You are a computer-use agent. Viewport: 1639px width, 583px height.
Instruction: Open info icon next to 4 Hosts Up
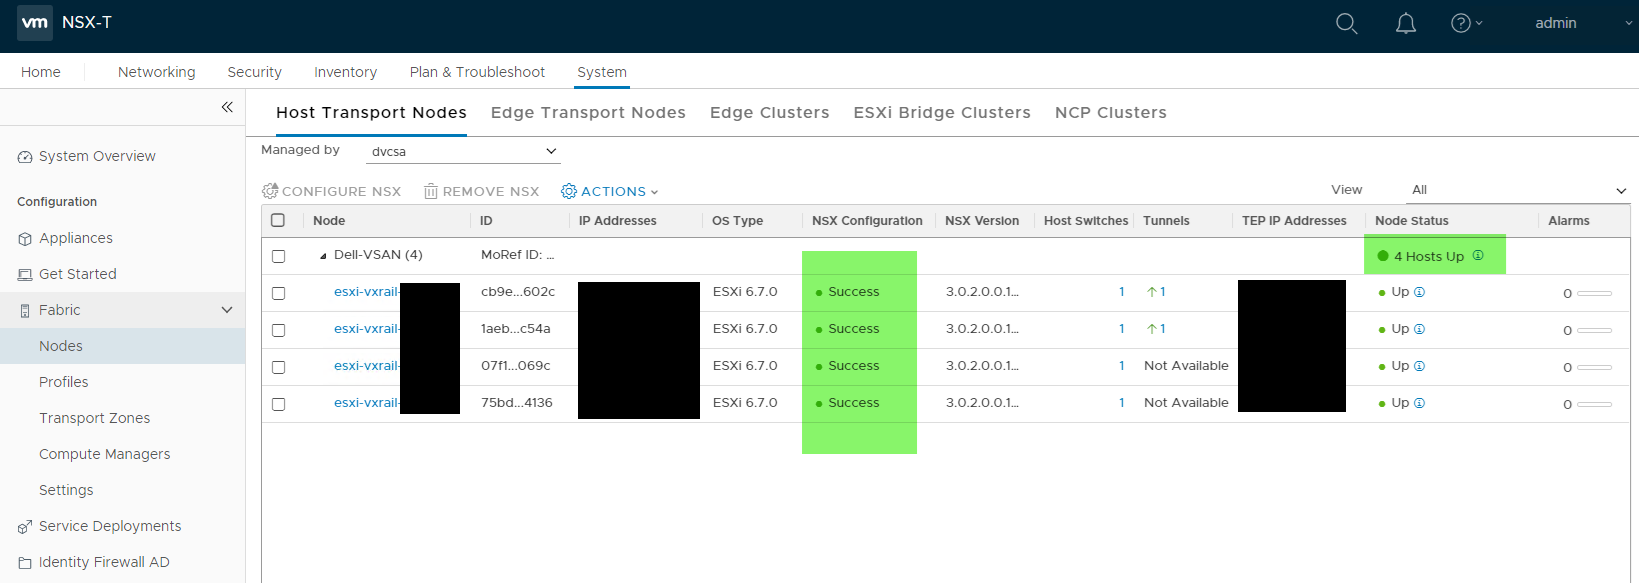1478,255
